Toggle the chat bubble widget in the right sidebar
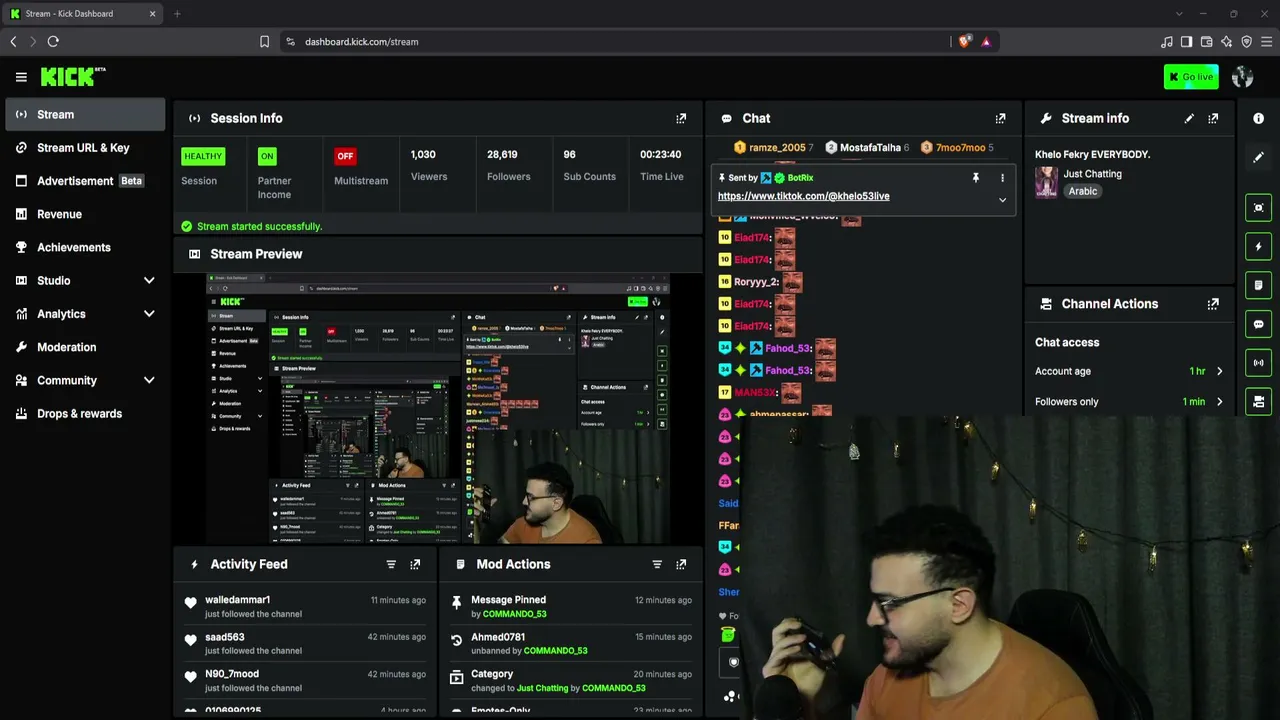The image size is (1280, 720). (x=1258, y=324)
